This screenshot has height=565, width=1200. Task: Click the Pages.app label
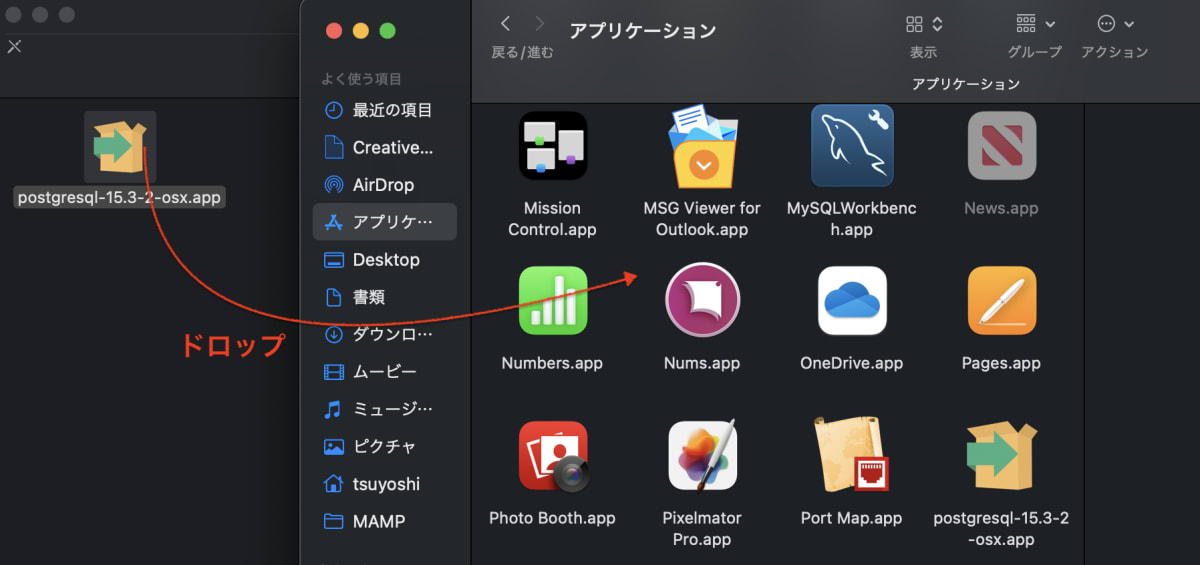pyautogui.click(x=1001, y=363)
